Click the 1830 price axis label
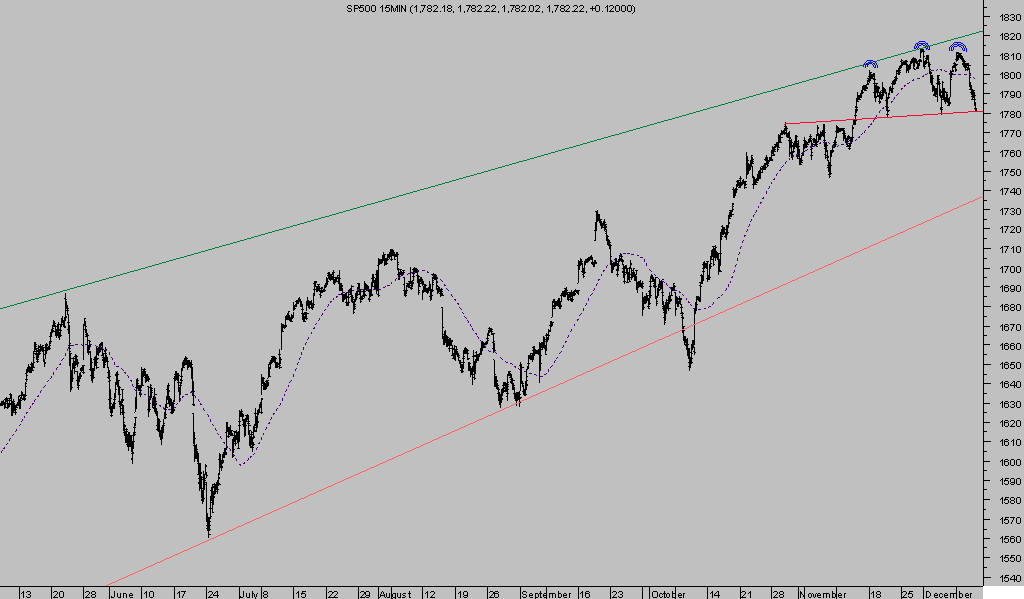The height and width of the screenshot is (599, 1024). 1007,17
